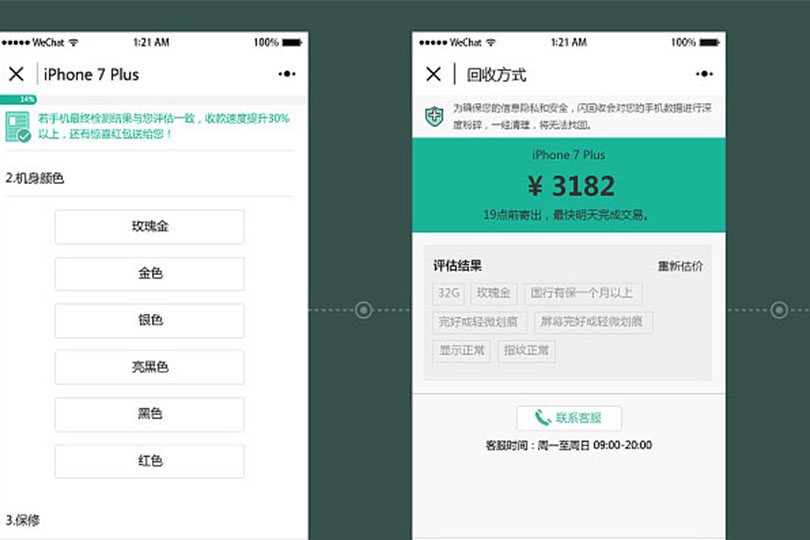This screenshot has height=540, width=810.
Task: Click the green document check icon
Action: click(x=18, y=126)
